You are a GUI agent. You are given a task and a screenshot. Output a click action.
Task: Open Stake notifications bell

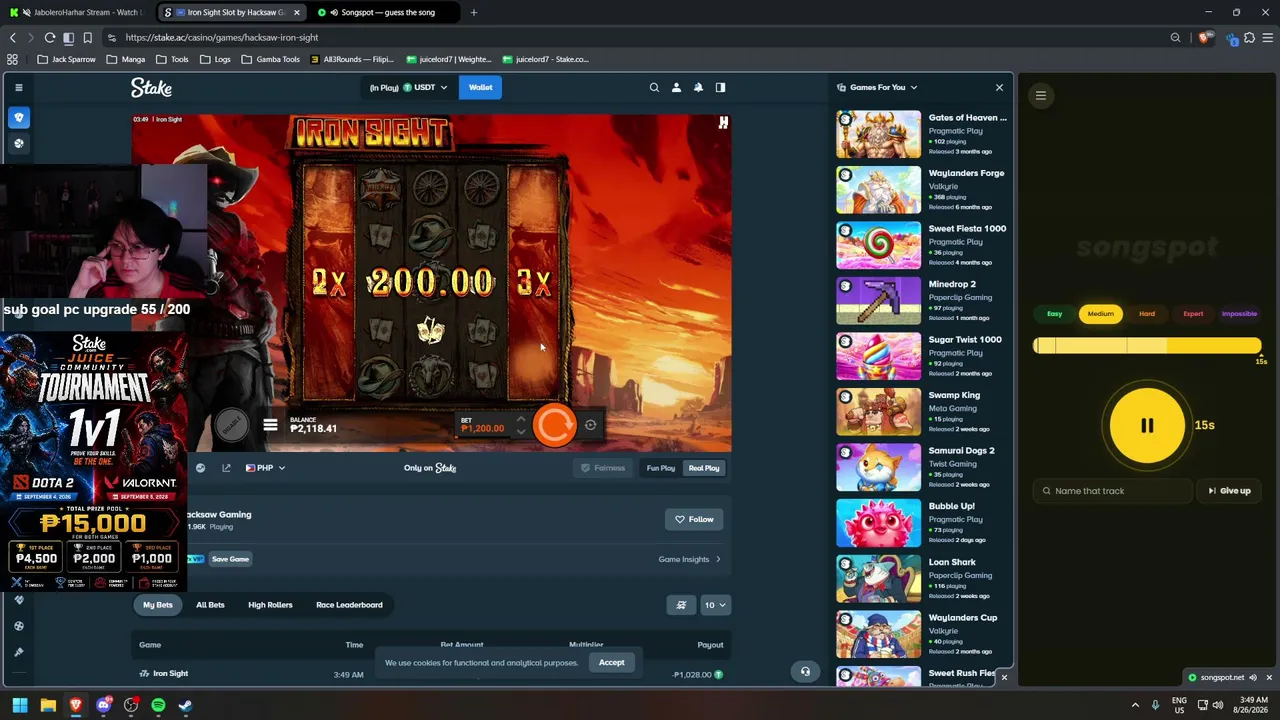(x=698, y=87)
